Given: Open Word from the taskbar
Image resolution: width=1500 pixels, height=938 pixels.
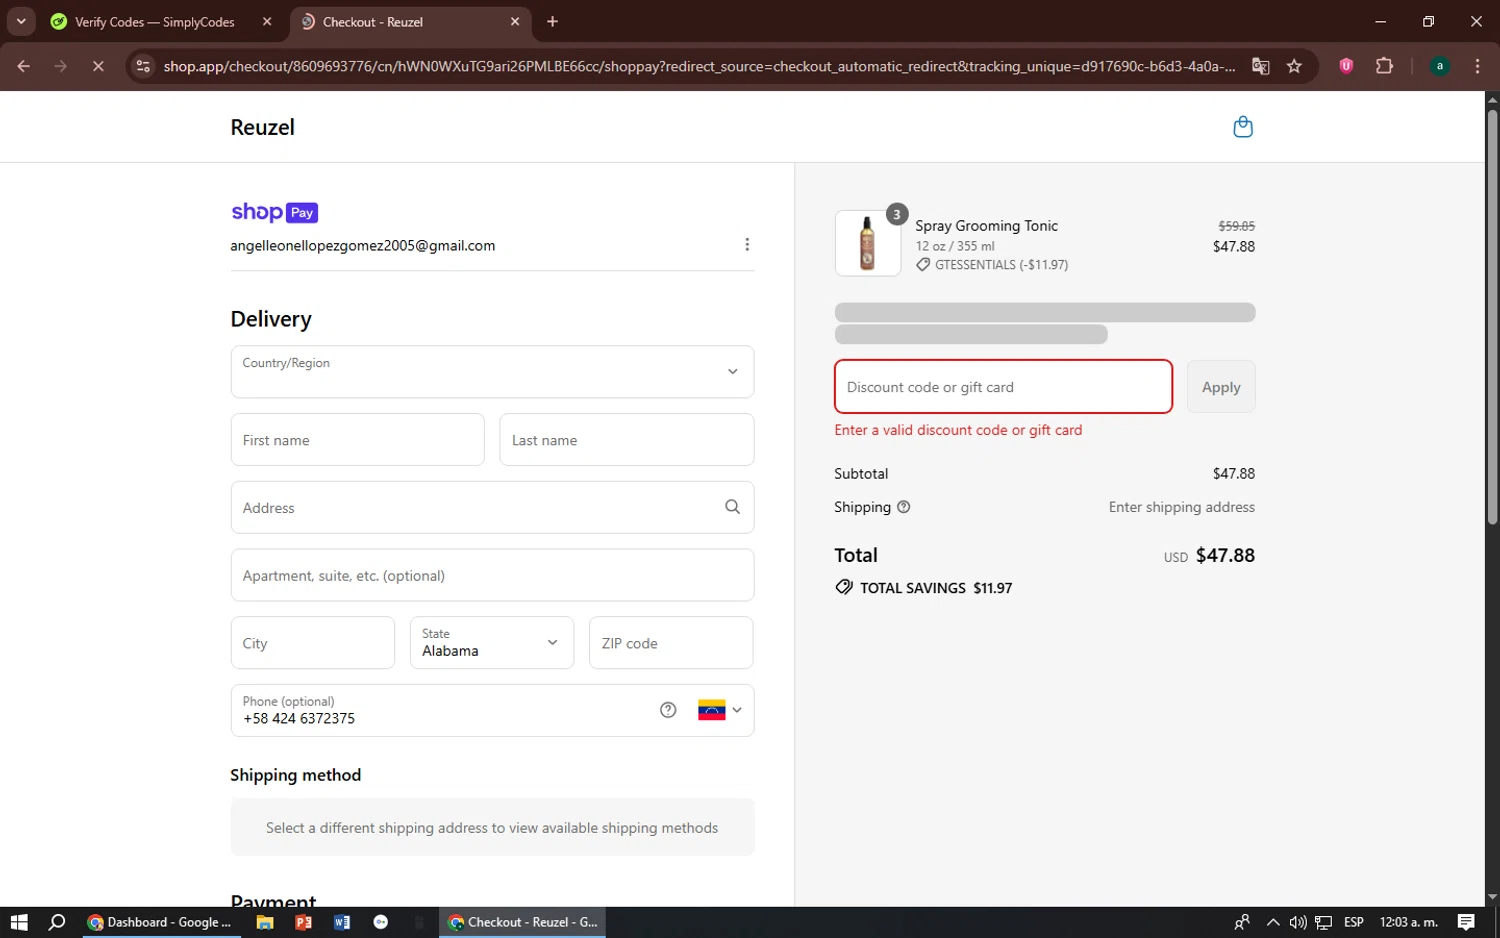Looking at the screenshot, I should 342,922.
